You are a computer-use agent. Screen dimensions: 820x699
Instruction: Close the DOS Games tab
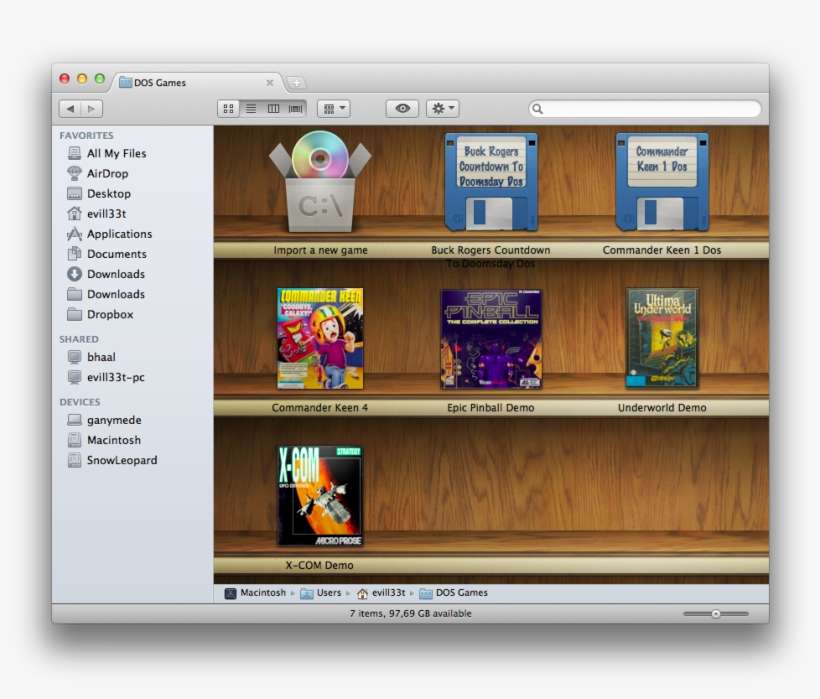[x=270, y=83]
